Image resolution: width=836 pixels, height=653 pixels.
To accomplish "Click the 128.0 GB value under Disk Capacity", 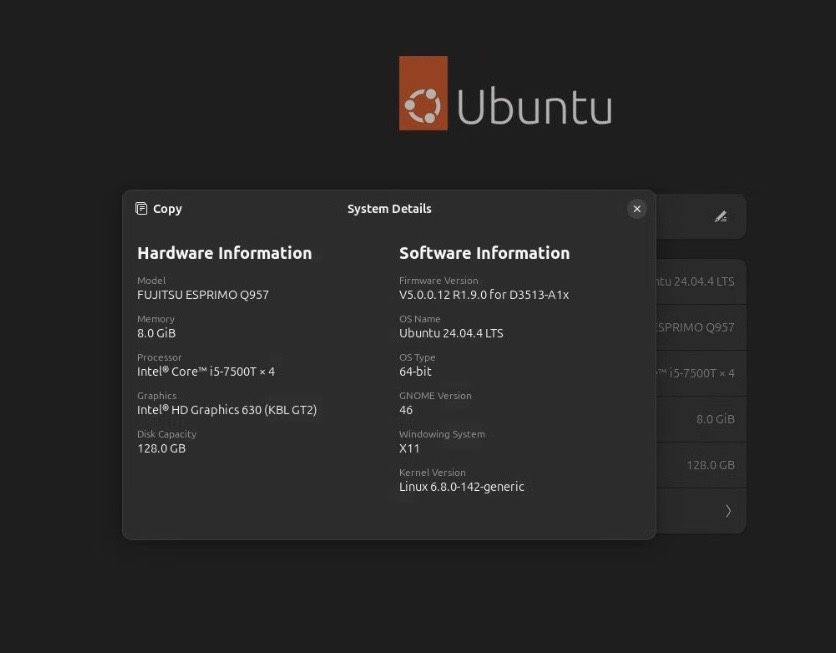I will click(162, 448).
